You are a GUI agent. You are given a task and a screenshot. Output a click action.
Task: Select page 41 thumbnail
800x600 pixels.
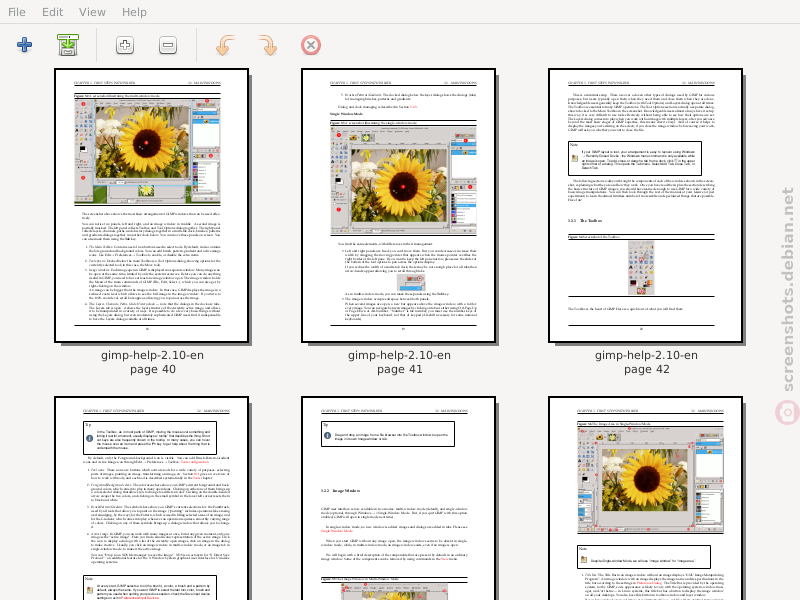pyautogui.click(x=398, y=206)
